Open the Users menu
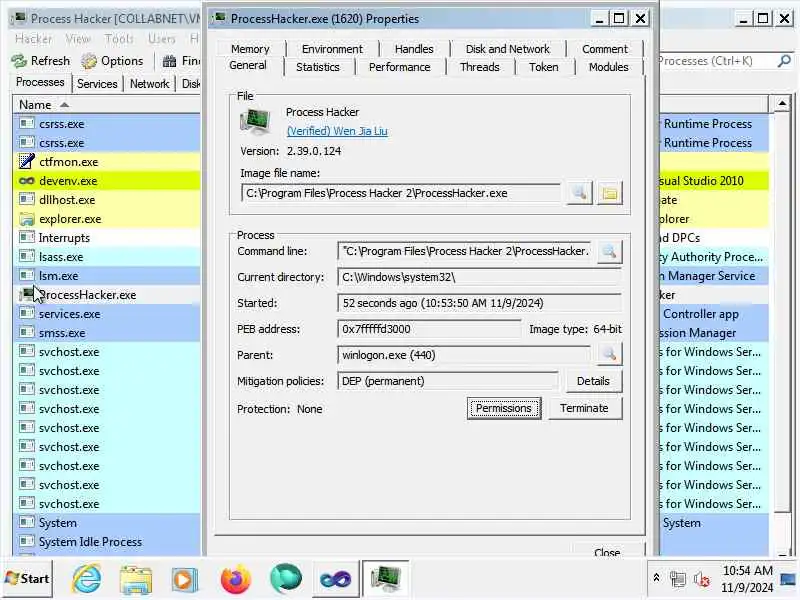 click(x=162, y=39)
